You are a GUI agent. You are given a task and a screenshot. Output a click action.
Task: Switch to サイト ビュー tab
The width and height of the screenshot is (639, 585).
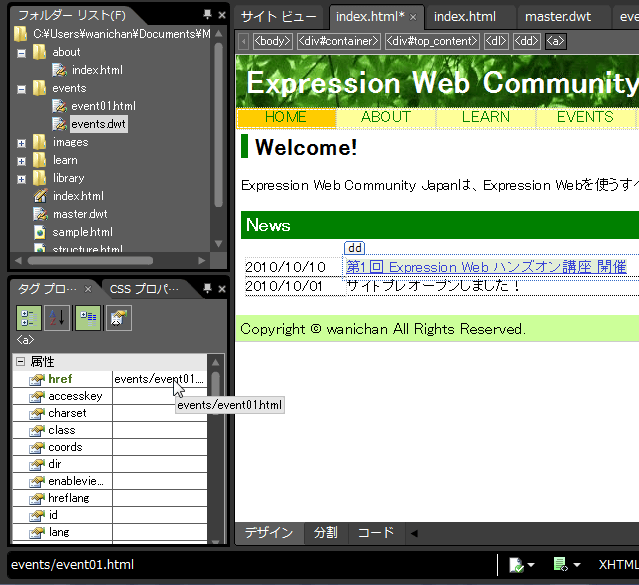point(278,17)
